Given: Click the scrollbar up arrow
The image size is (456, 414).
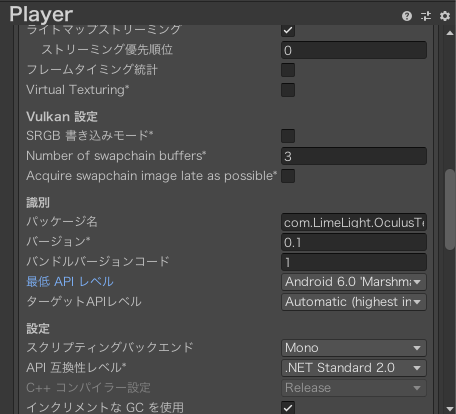Looking at the screenshot, I should tap(450, 33).
